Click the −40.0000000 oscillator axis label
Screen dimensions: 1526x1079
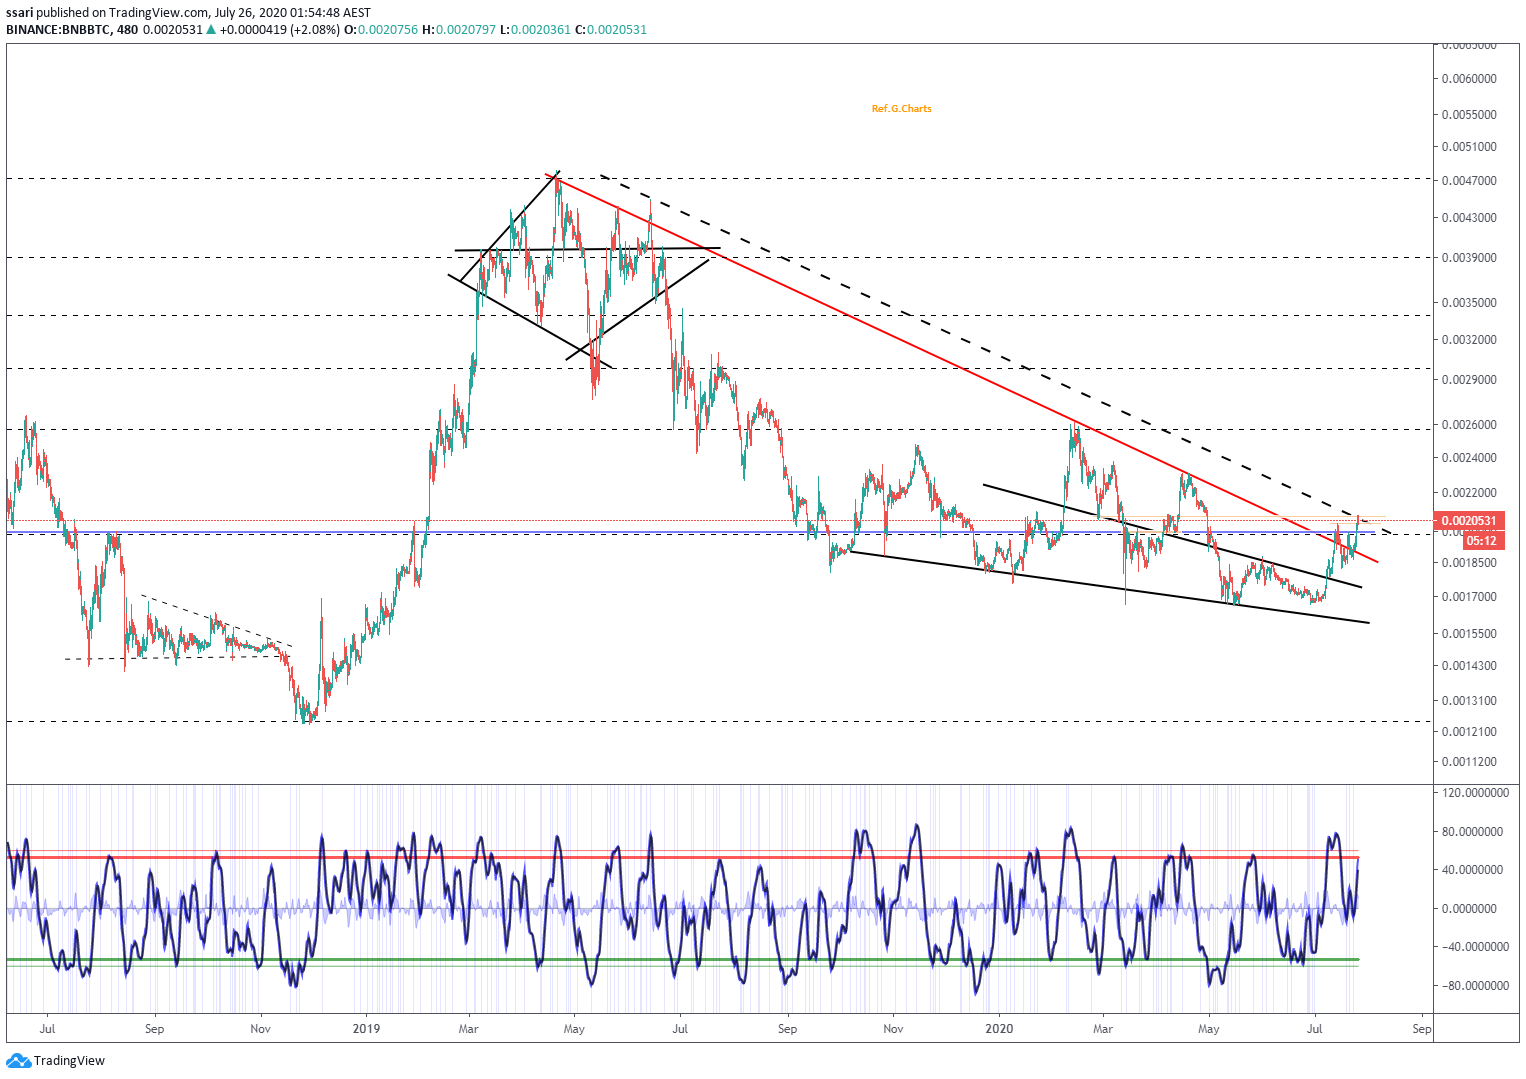[1476, 947]
